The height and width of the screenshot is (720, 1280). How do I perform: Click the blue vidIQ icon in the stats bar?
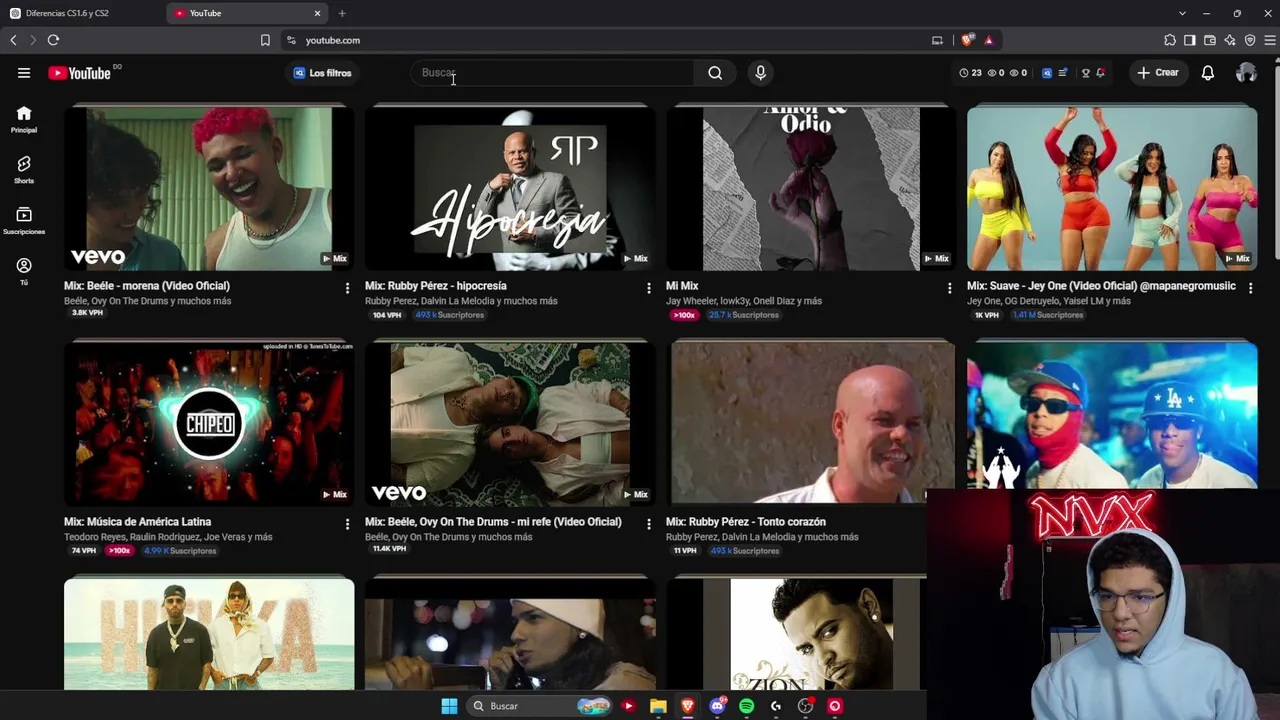pos(1047,73)
